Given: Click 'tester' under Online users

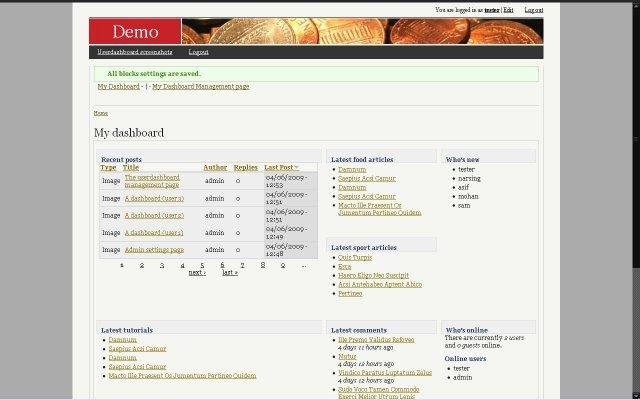Looking at the screenshot, I should (462, 368).
